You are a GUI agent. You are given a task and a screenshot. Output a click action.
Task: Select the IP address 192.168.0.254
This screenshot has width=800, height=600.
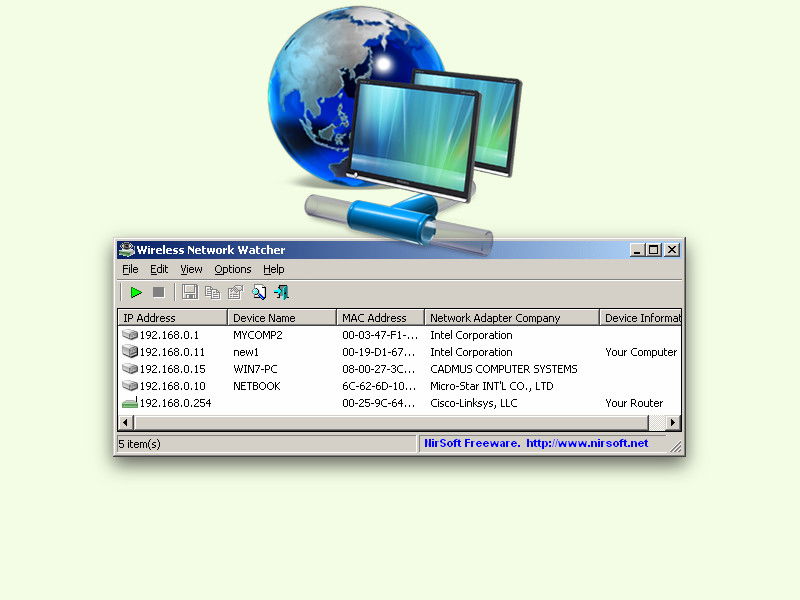point(175,403)
